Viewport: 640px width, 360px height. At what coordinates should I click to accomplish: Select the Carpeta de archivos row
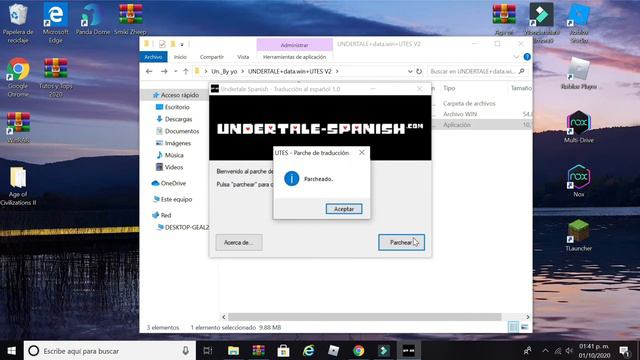click(469, 104)
